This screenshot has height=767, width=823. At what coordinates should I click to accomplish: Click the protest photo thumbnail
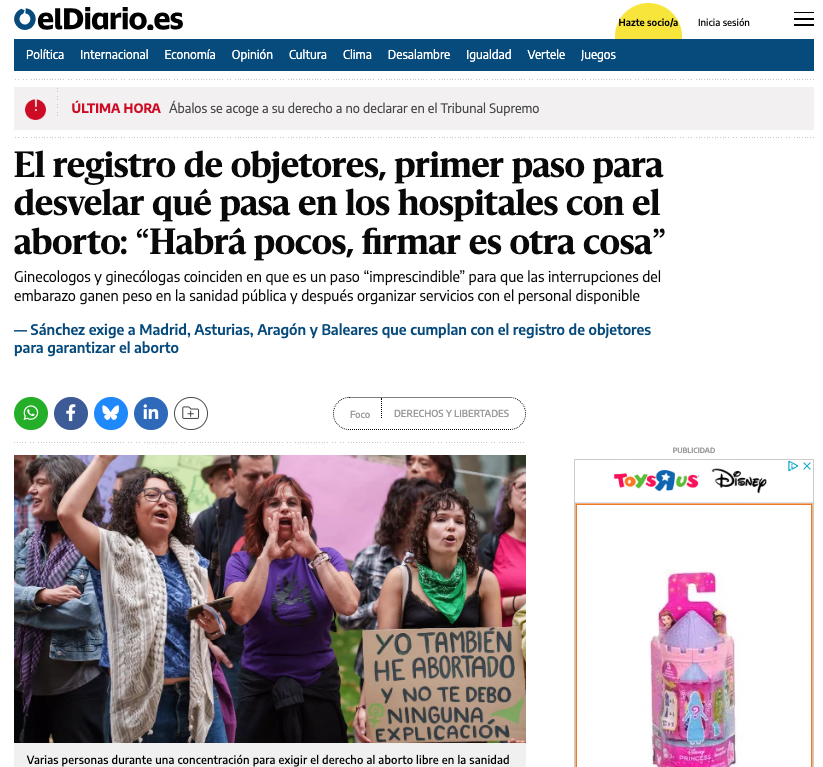[270, 598]
